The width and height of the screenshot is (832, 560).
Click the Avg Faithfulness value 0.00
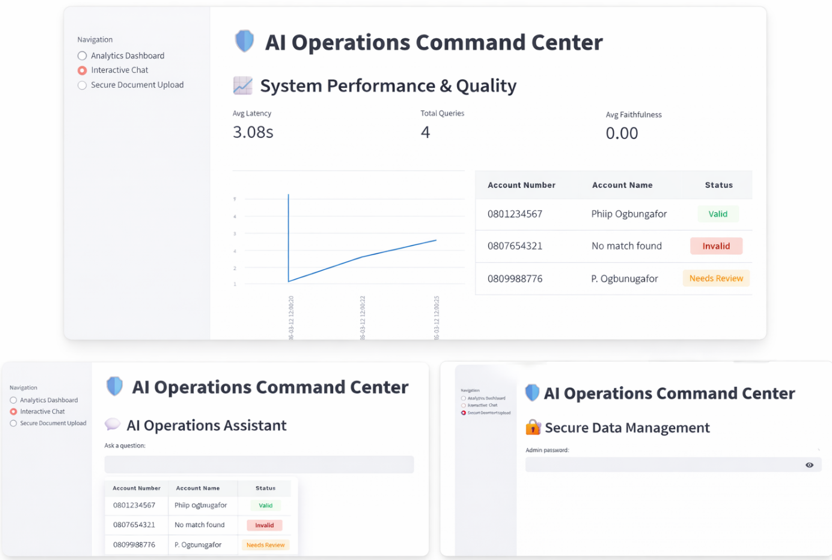(622, 133)
